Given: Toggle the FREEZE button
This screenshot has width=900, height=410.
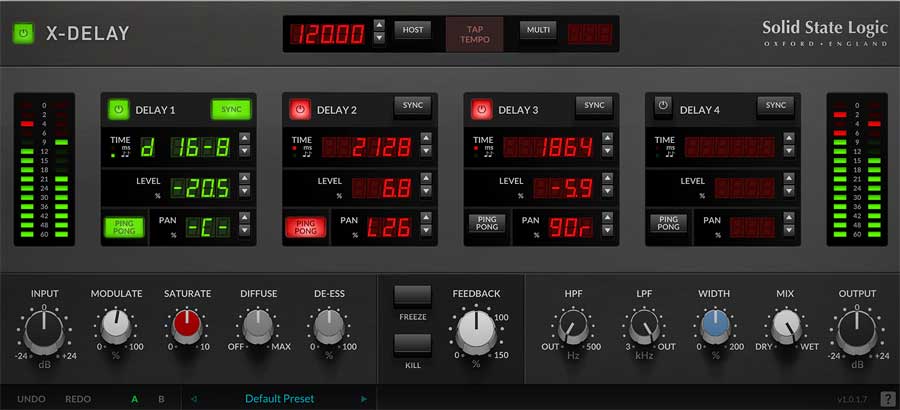Looking at the screenshot, I should pos(412,295).
